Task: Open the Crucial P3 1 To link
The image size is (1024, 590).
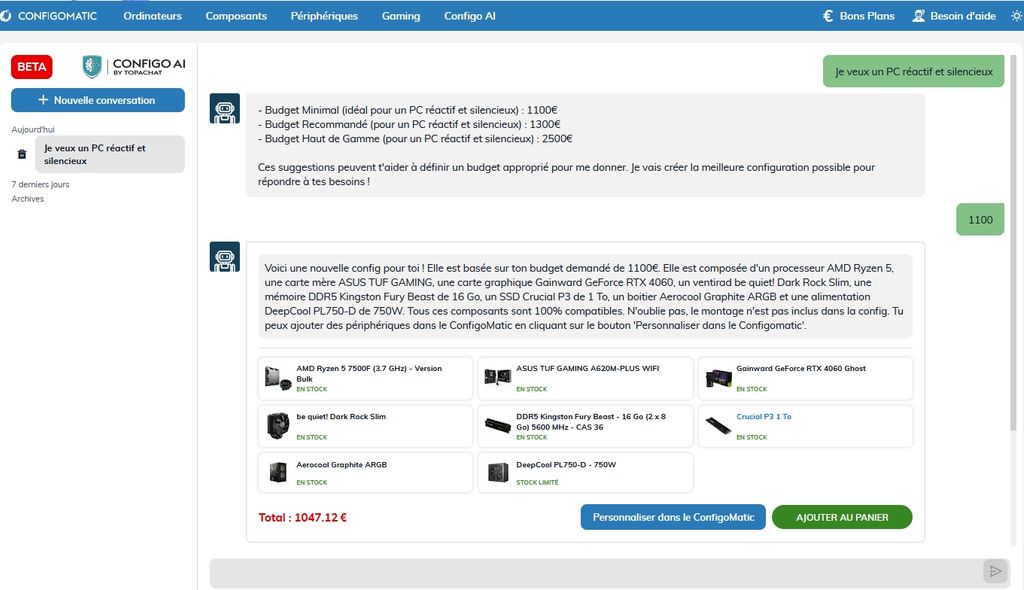Action: (763, 416)
